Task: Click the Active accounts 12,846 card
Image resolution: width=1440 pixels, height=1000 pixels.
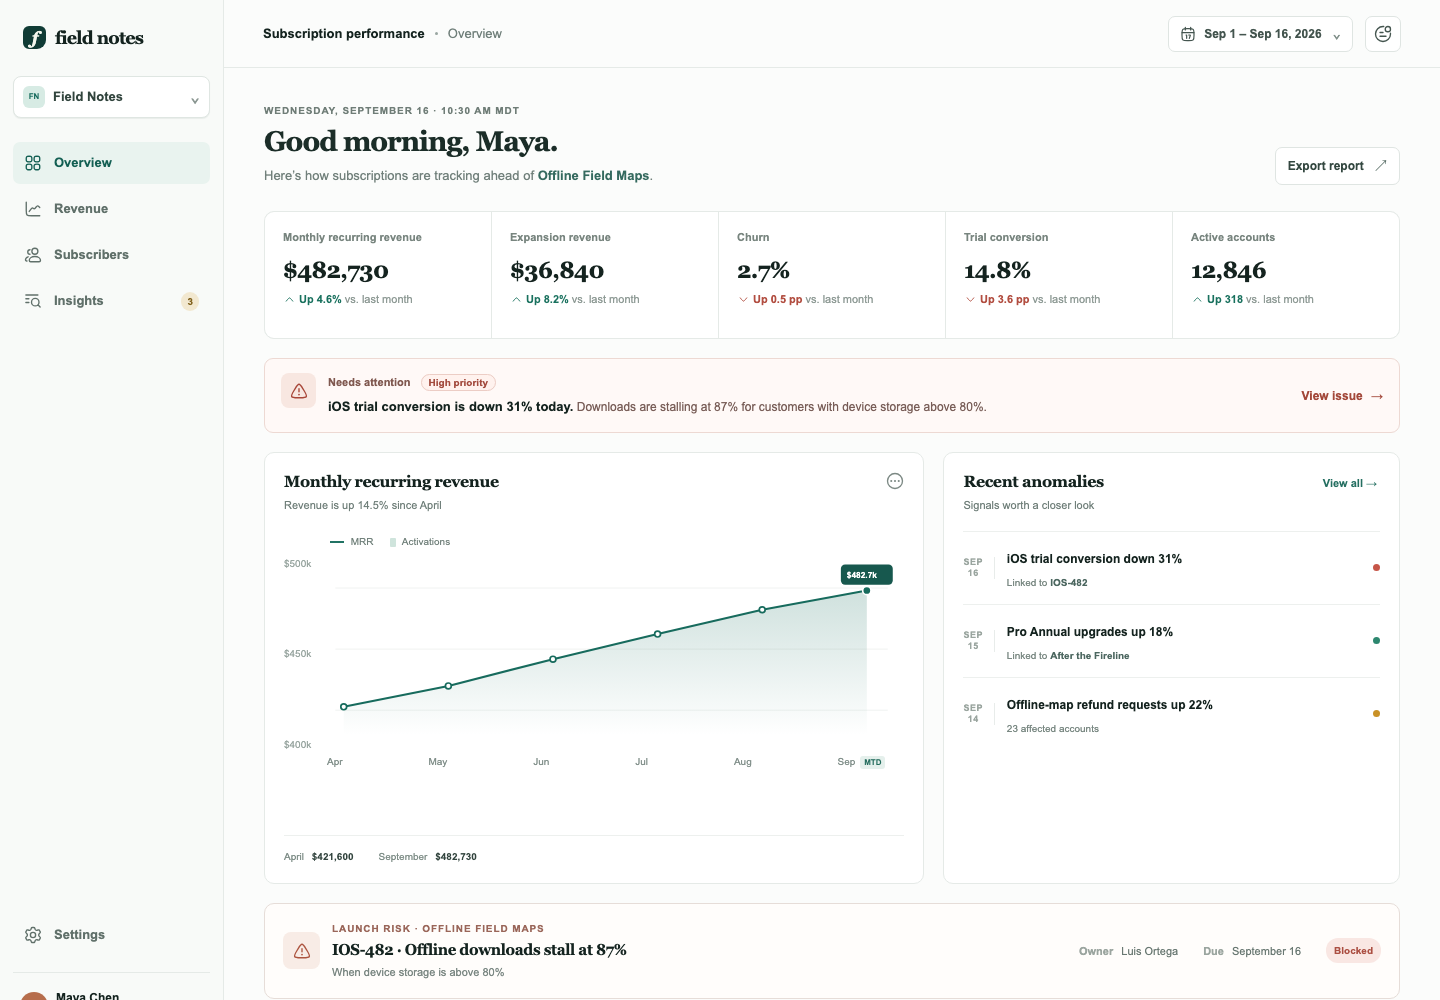Action: click(1286, 275)
